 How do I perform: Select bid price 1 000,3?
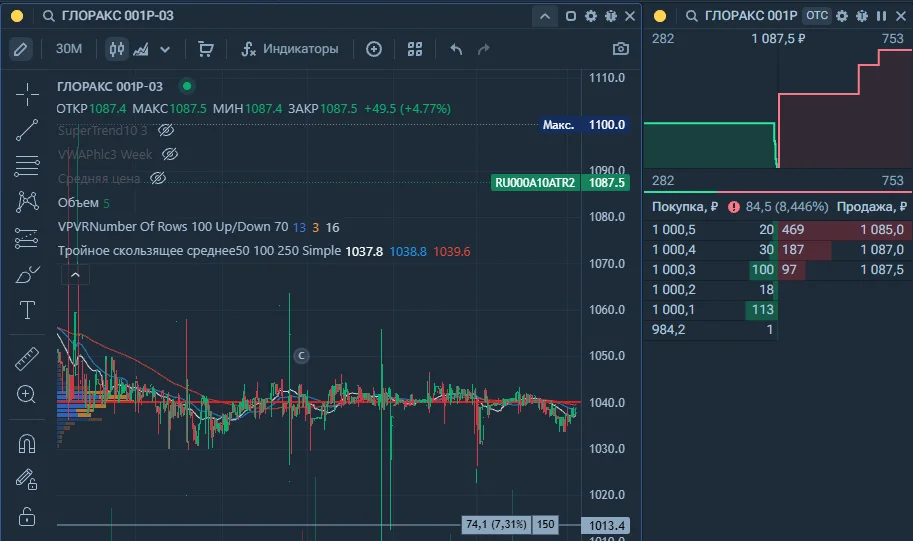(674, 270)
